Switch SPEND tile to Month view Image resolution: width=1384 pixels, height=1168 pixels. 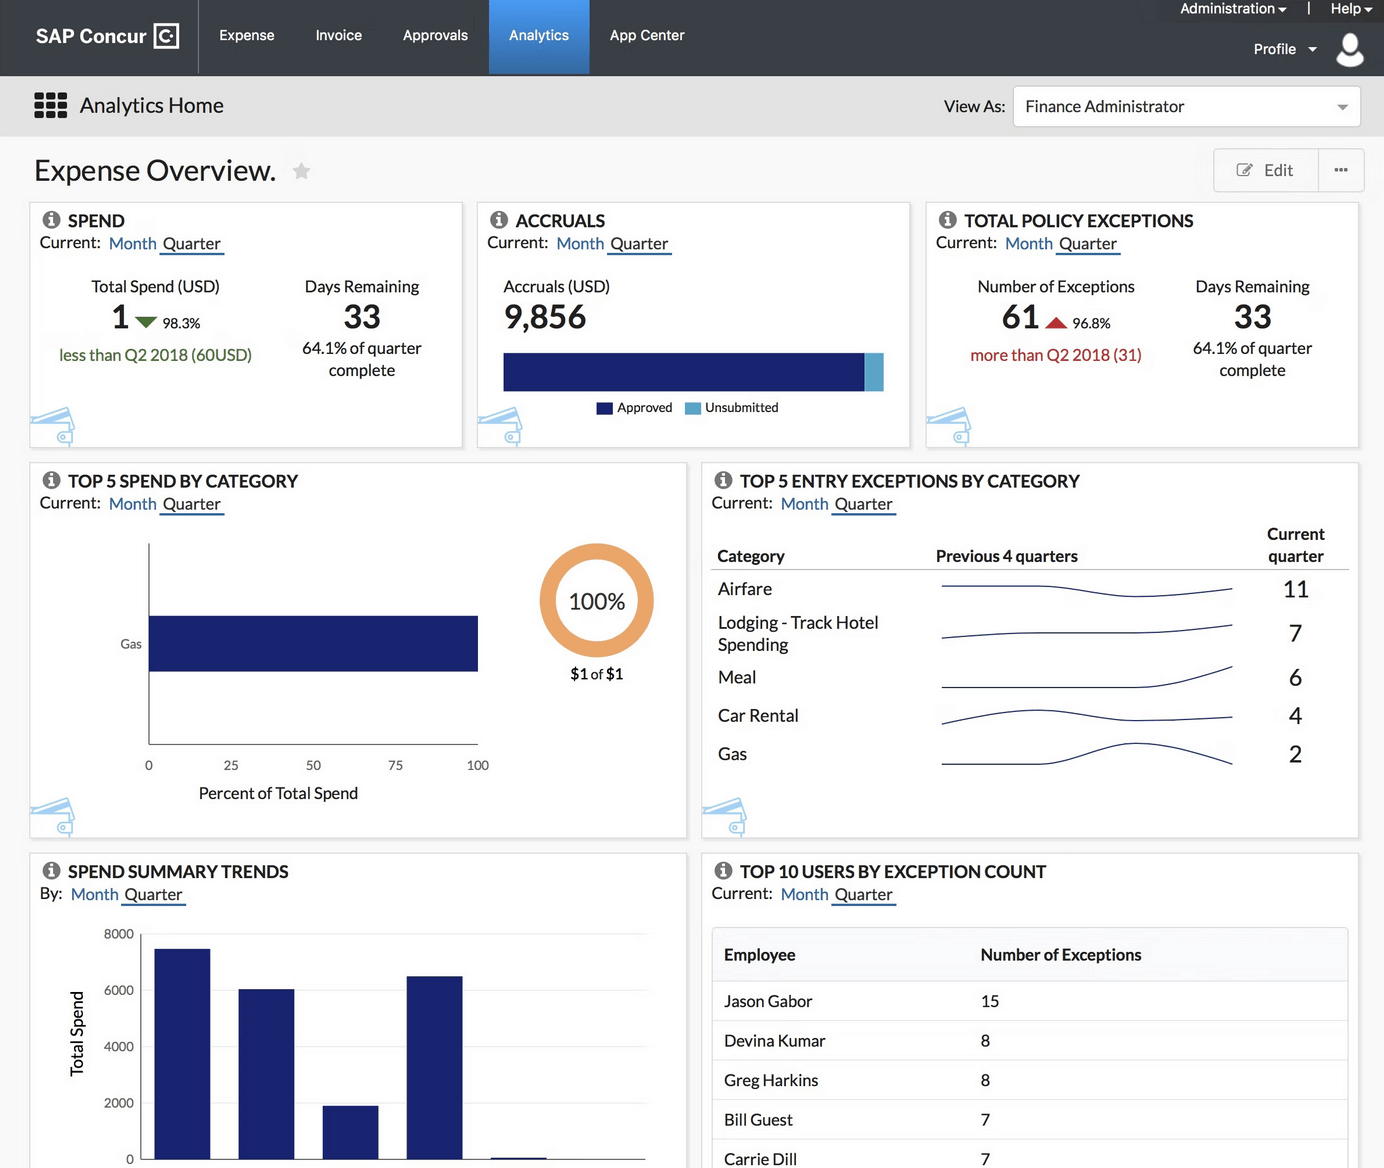132,244
